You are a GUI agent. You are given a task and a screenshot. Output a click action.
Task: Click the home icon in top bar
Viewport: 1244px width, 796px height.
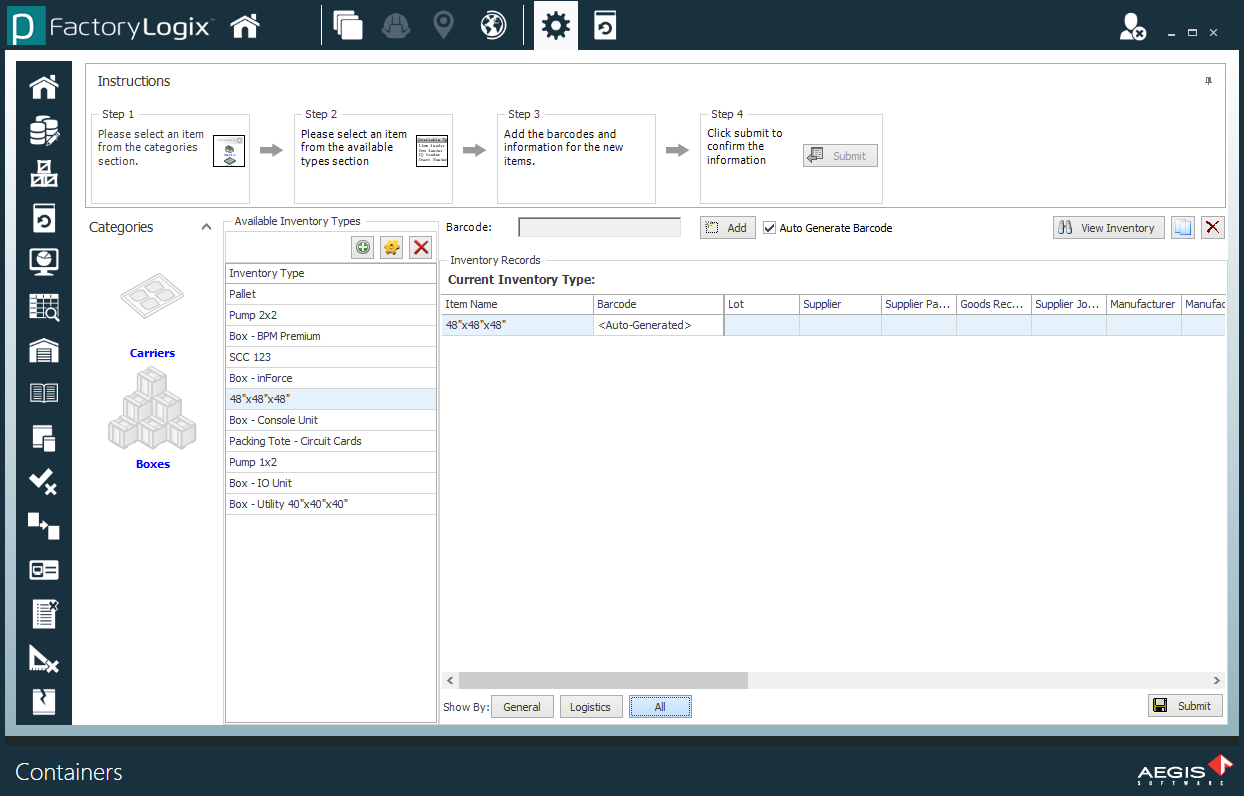(x=245, y=26)
